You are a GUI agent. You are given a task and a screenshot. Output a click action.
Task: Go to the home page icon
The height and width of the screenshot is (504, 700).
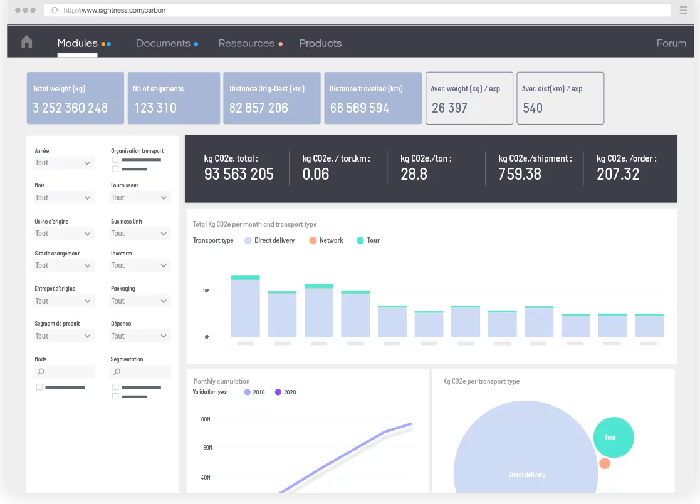click(27, 42)
